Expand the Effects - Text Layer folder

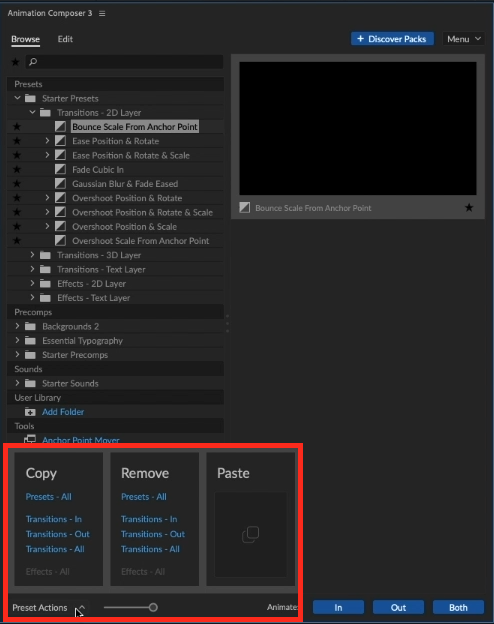point(32,297)
